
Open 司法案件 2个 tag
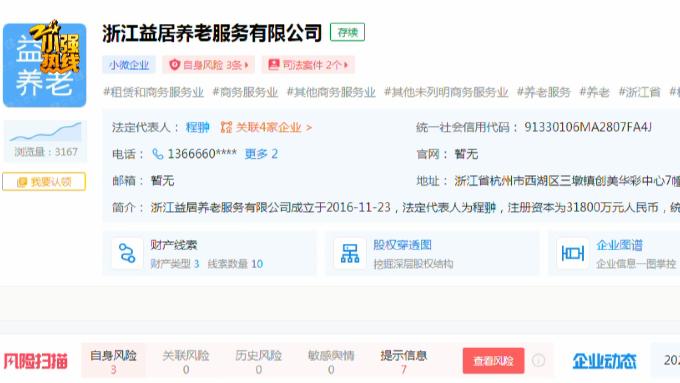point(308,65)
